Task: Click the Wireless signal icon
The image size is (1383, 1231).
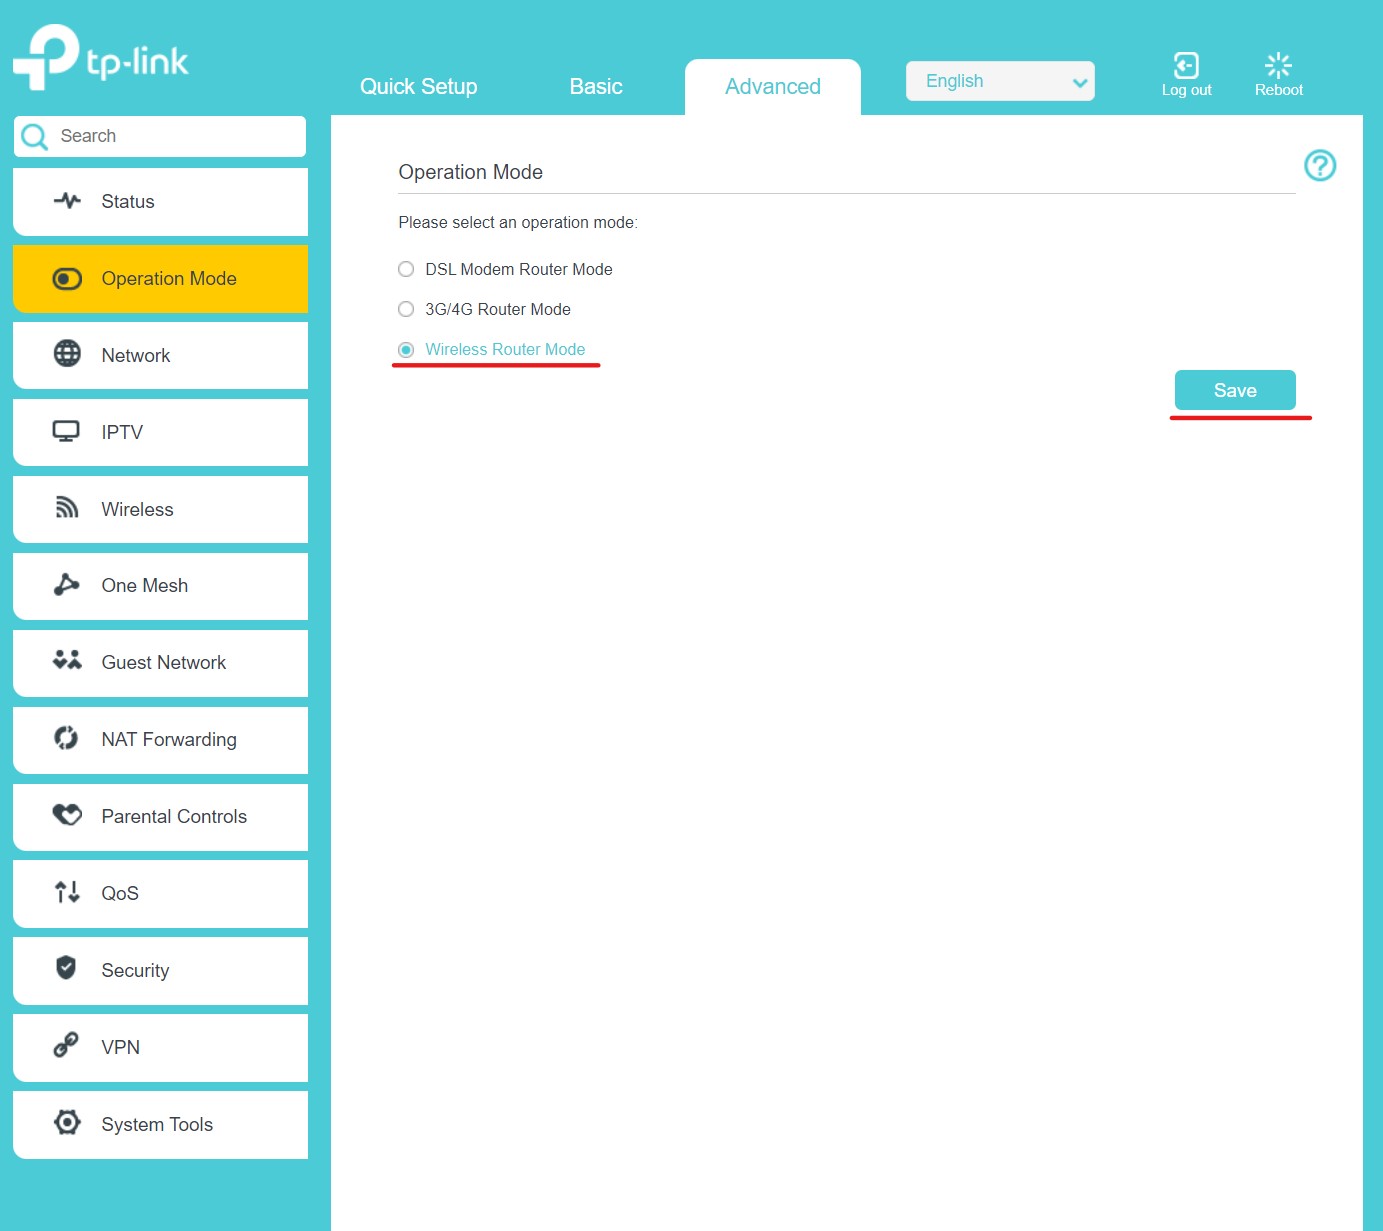Action: coord(67,508)
